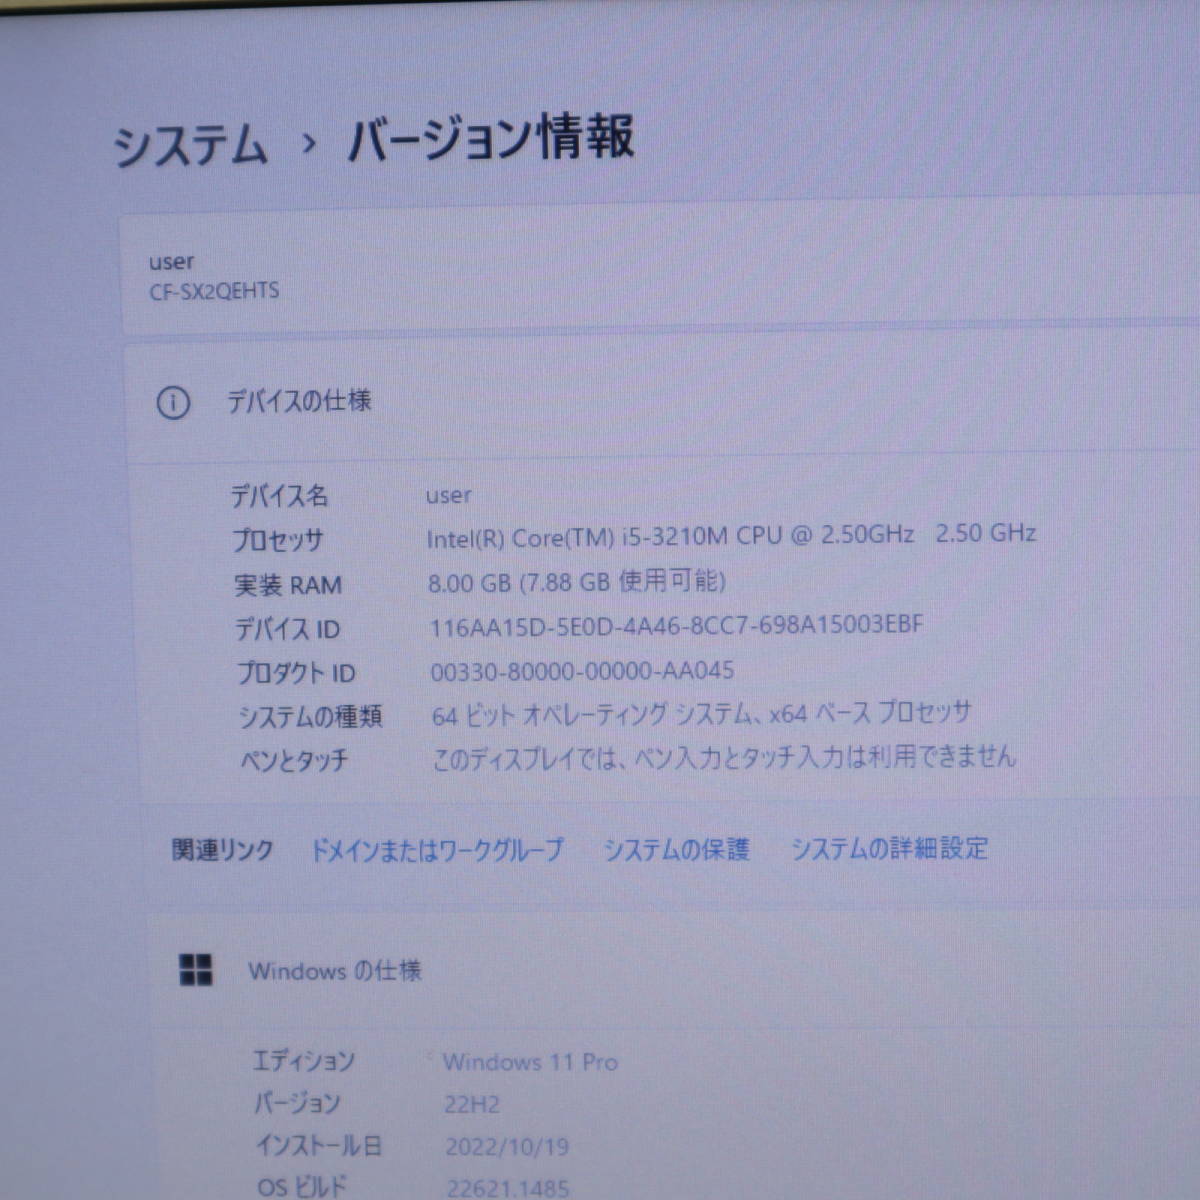Select the processor value Intel Core i5-3210M
The width and height of the screenshot is (1200, 1200).
[x=731, y=535]
